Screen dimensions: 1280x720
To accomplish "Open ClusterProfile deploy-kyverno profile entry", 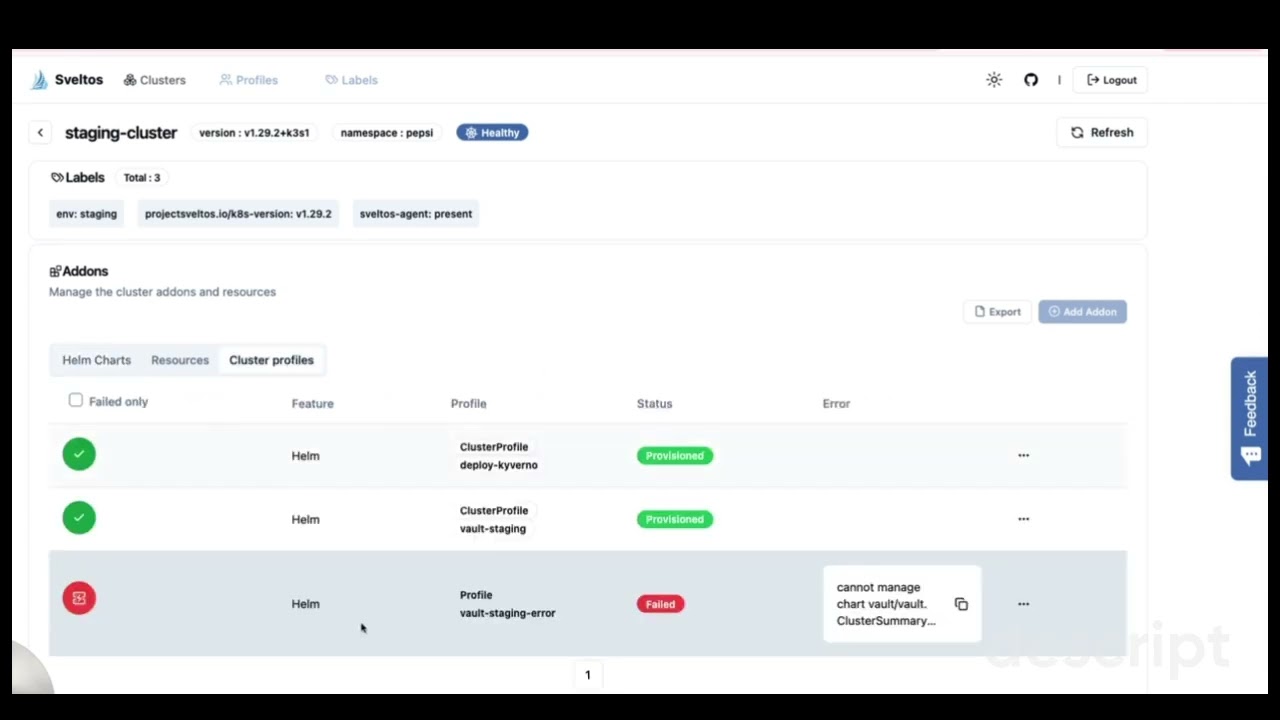I will pos(498,456).
